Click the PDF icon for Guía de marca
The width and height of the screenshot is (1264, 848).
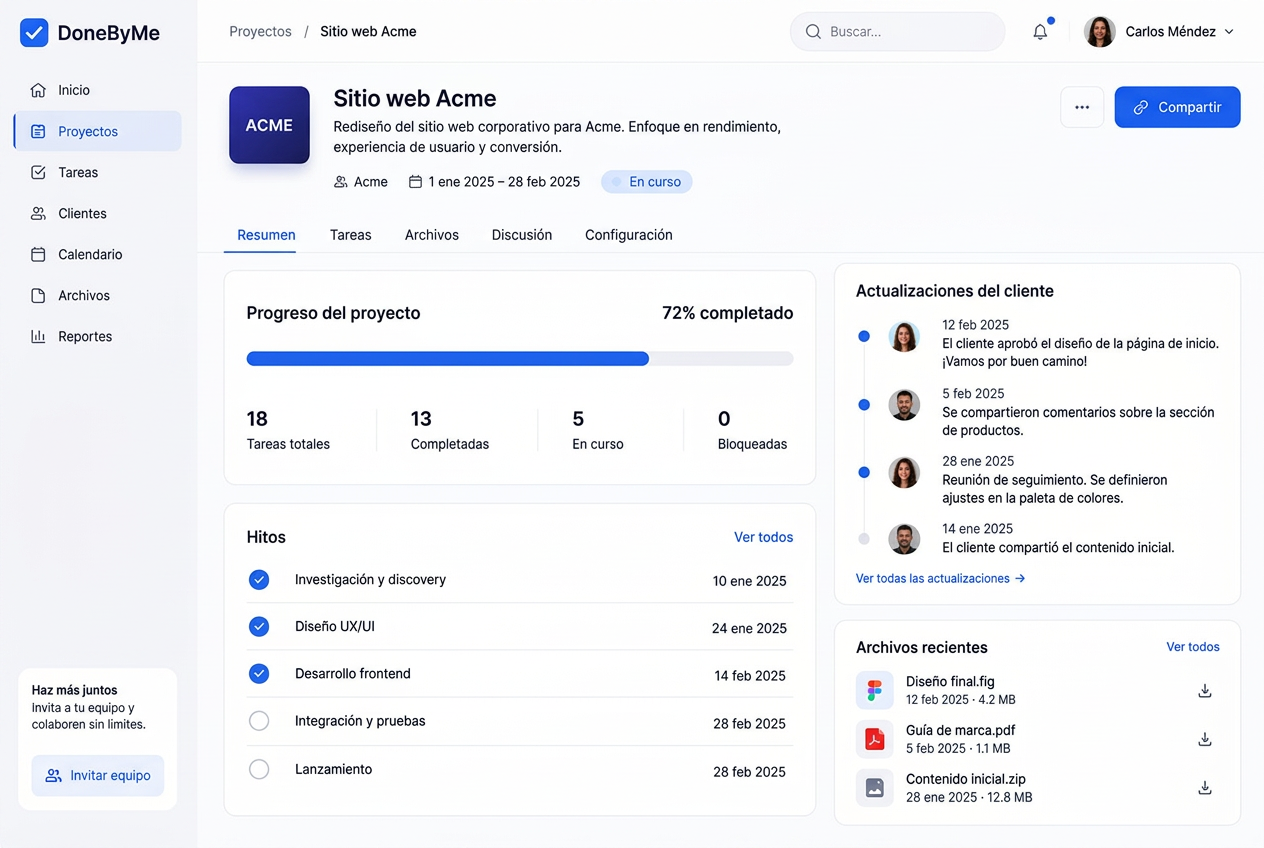[x=875, y=739]
